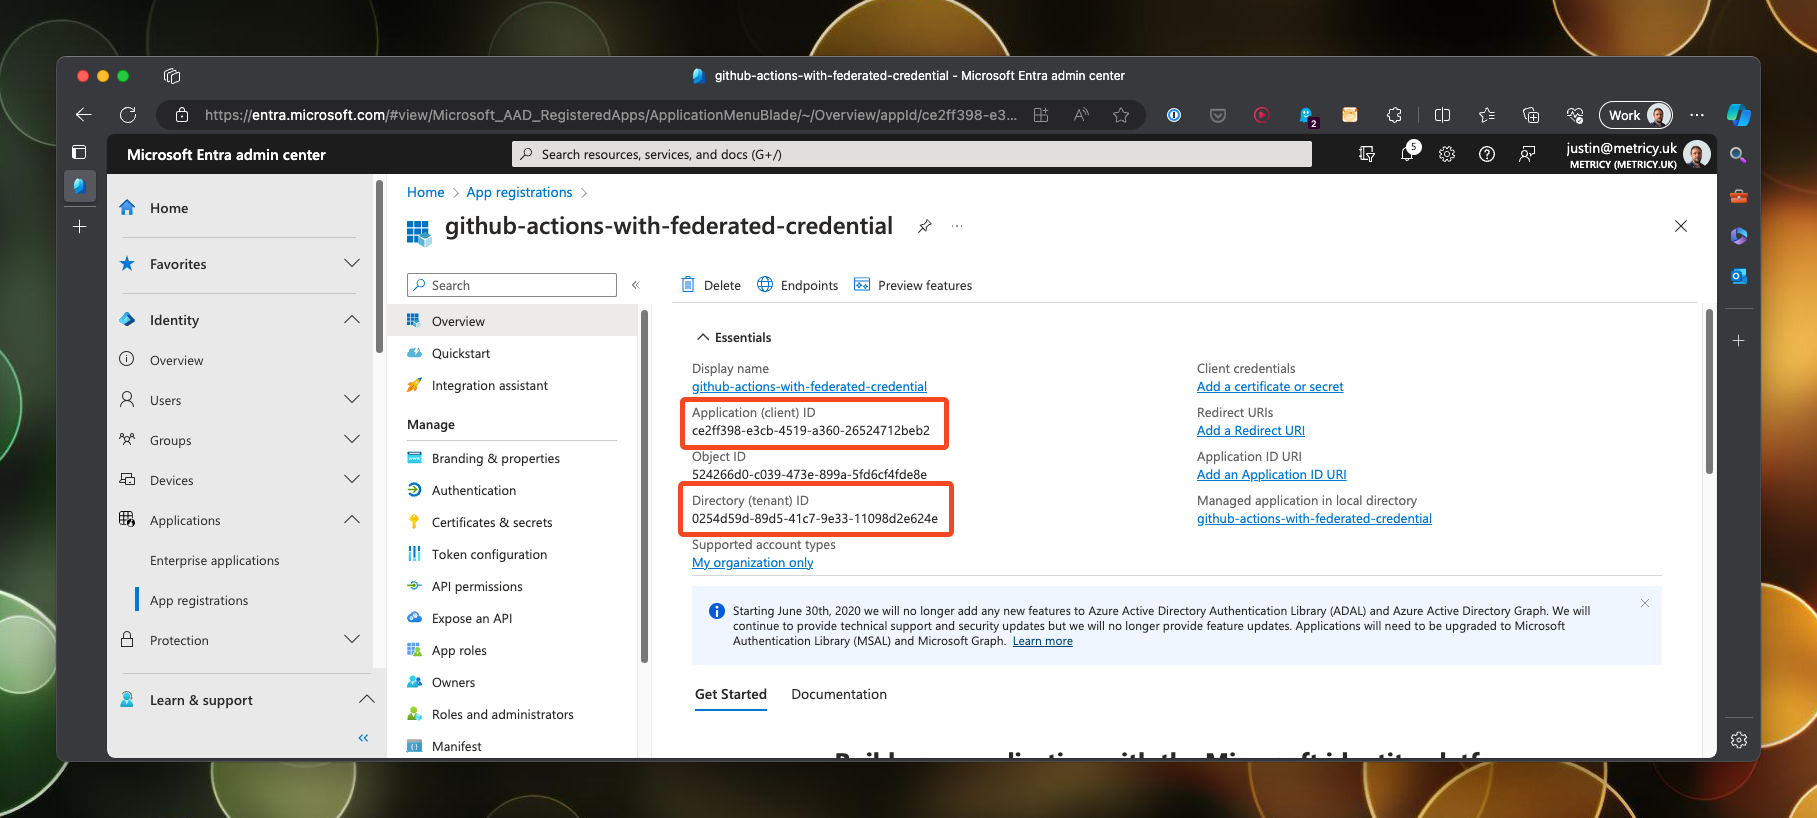1817x818 pixels.
Task: Open Certificates & secrets menu item
Action: (491, 522)
